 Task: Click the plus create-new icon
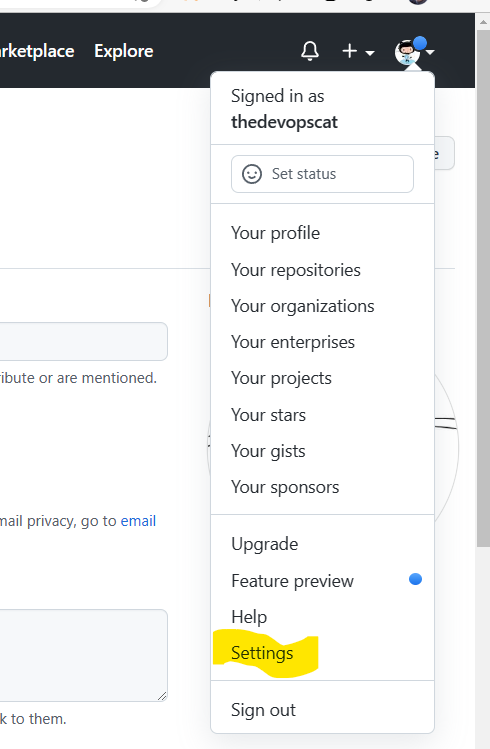pos(350,51)
